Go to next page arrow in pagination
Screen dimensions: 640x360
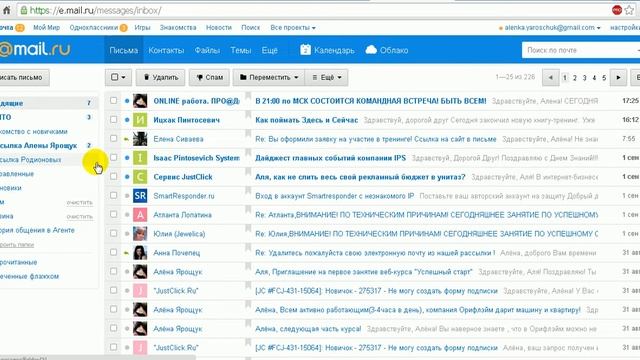pyautogui.click(x=618, y=78)
